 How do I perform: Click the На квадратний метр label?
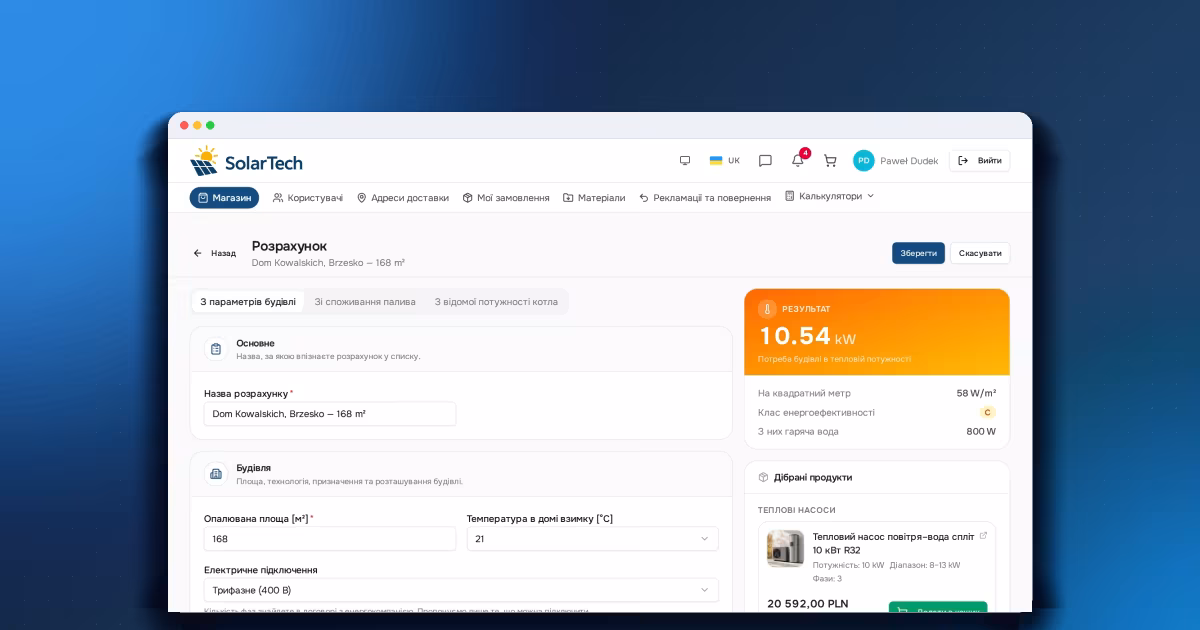pos(805,393)
